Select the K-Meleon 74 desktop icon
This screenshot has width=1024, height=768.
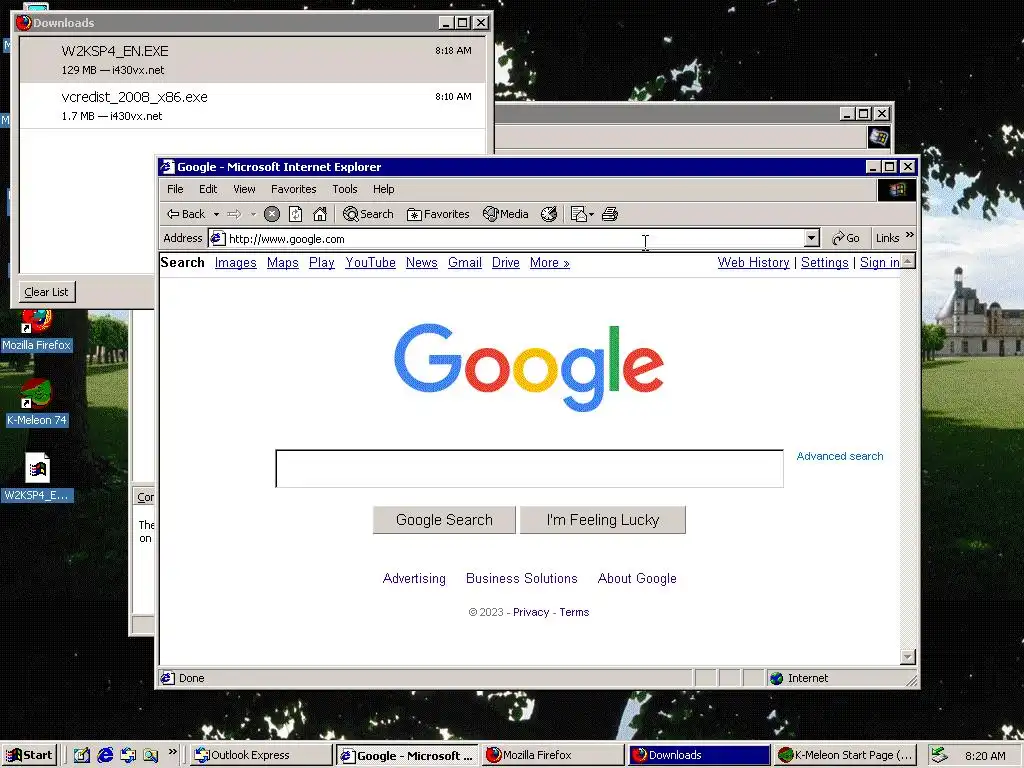(37, 403)
